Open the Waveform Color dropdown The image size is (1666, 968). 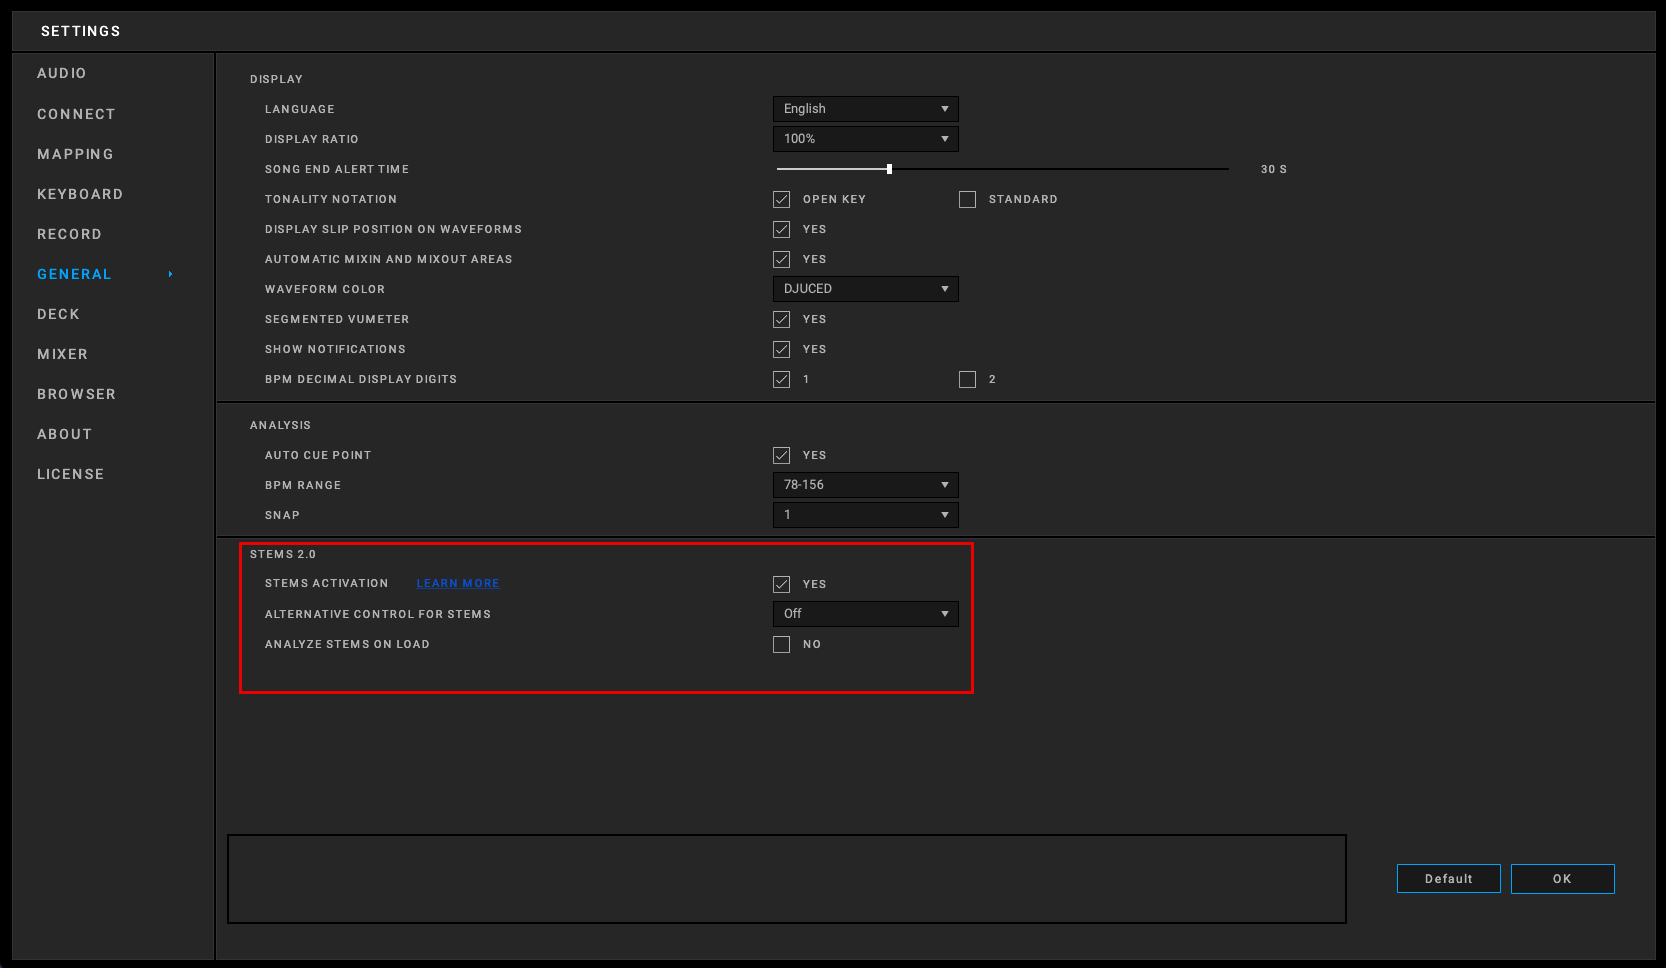point(865,289)
